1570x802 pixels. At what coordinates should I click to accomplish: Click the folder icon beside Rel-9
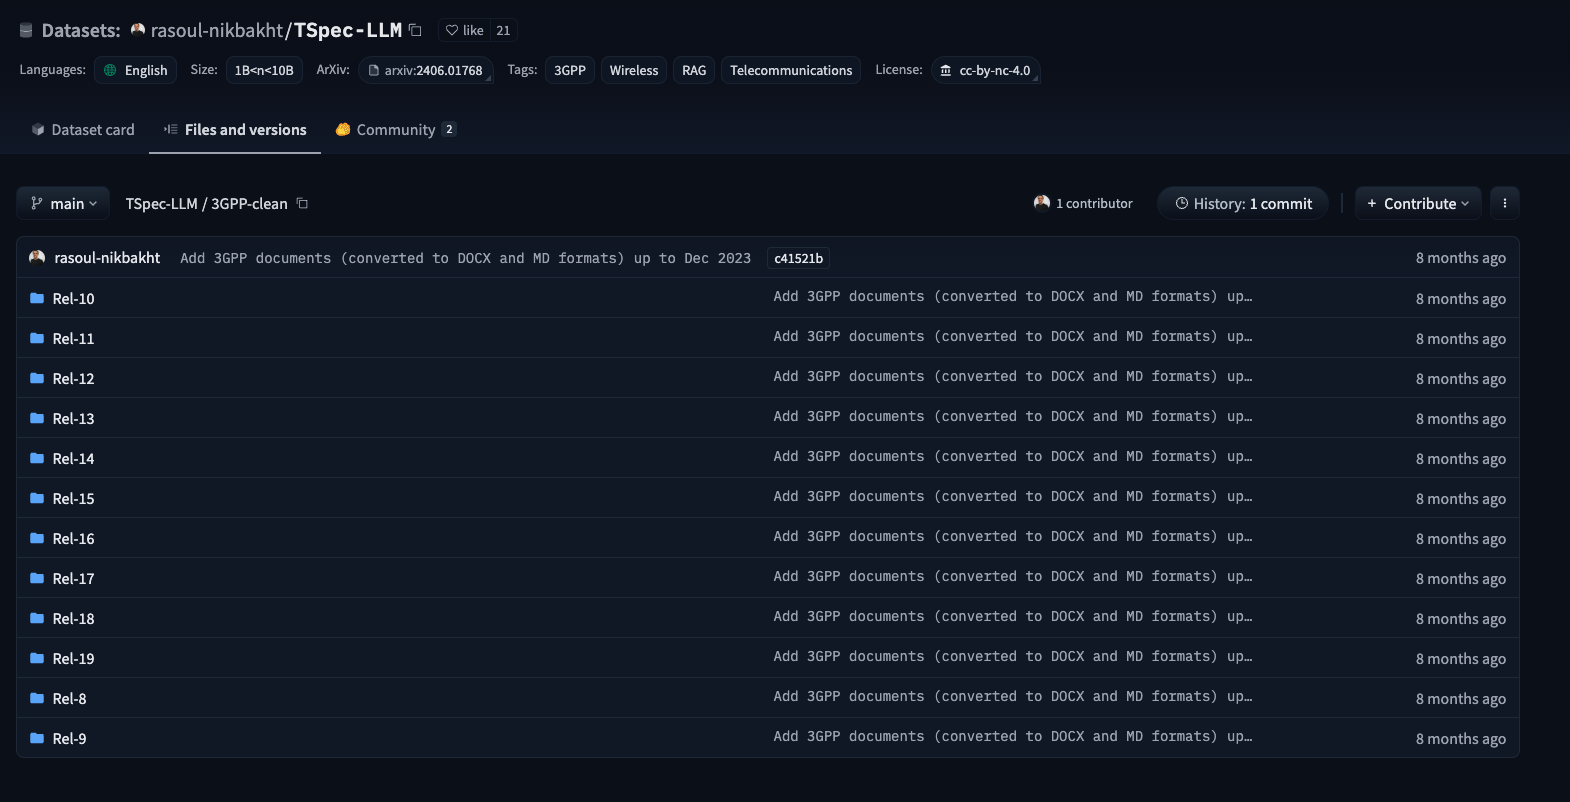point(37,738)
